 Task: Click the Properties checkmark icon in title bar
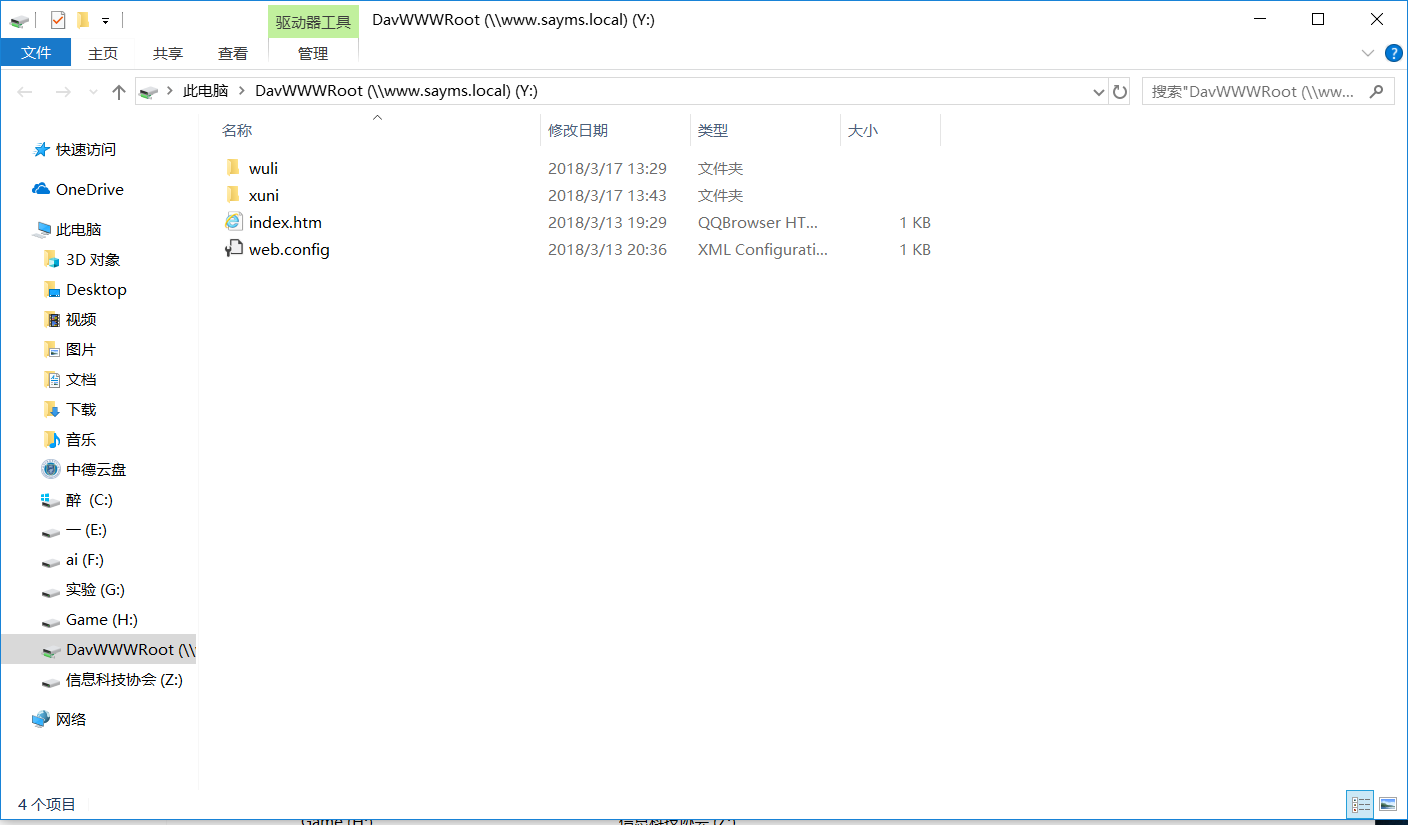(x=58, y=19)
